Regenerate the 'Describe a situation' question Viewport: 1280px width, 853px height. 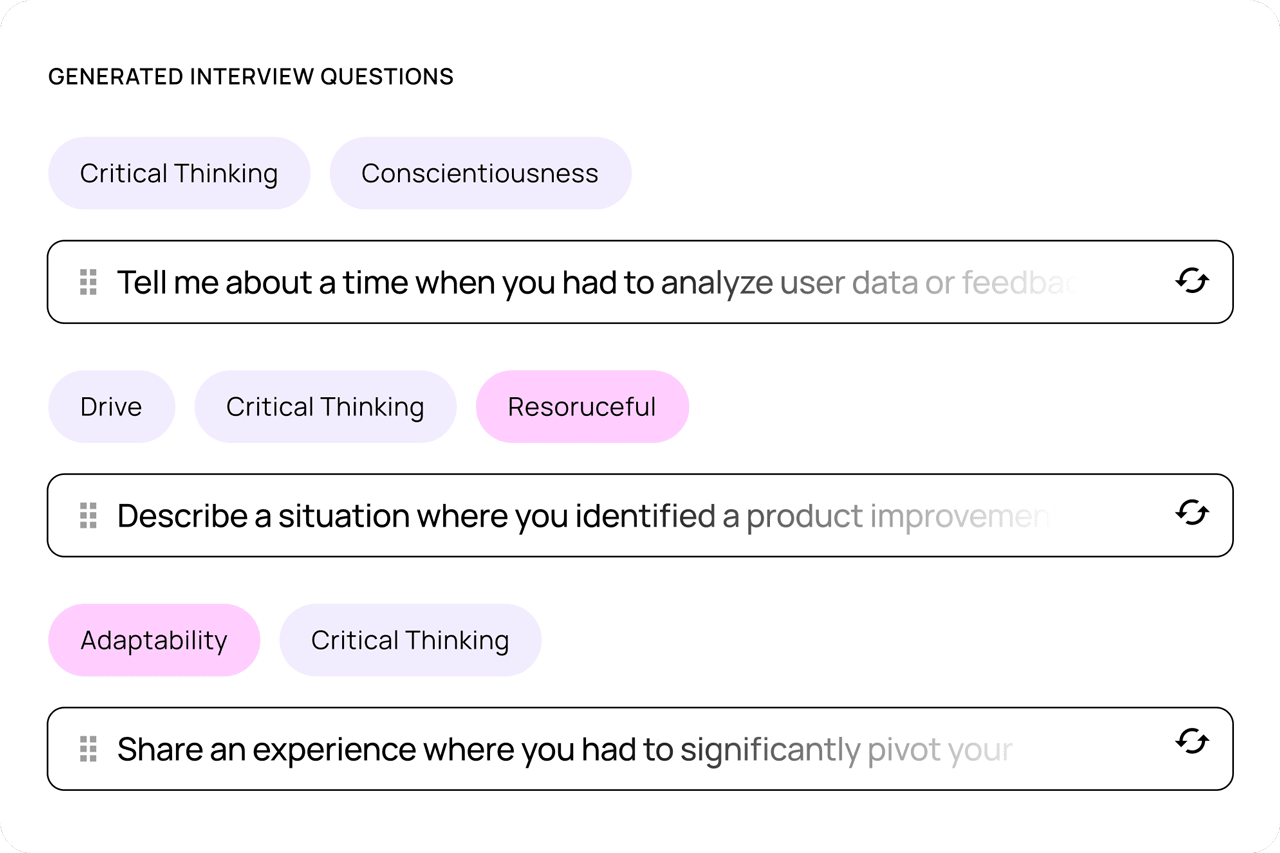[x=1191, y=514]
